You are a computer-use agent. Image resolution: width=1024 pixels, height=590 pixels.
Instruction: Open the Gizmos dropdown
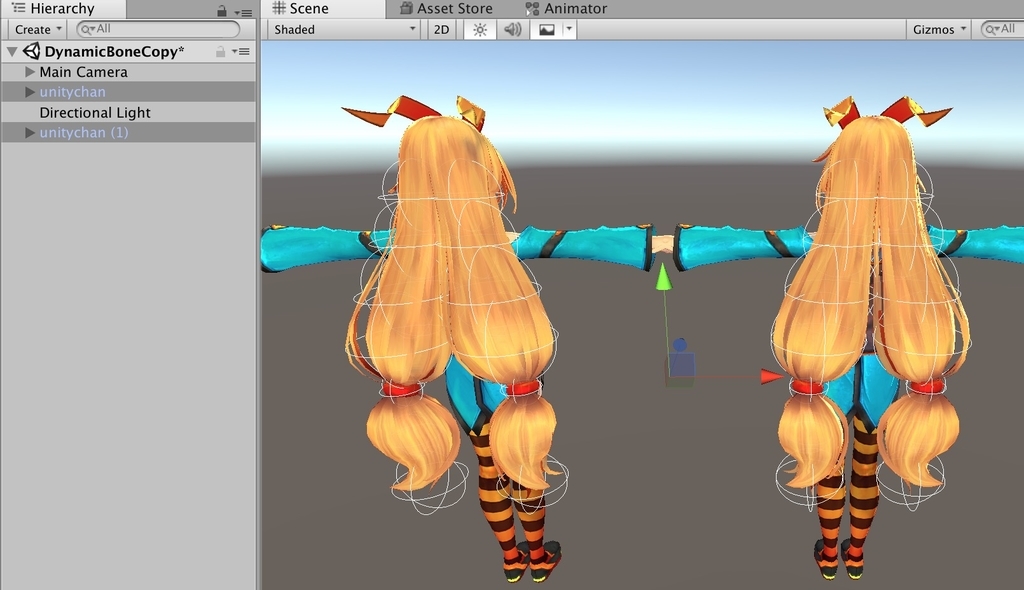tap(939, 29)
